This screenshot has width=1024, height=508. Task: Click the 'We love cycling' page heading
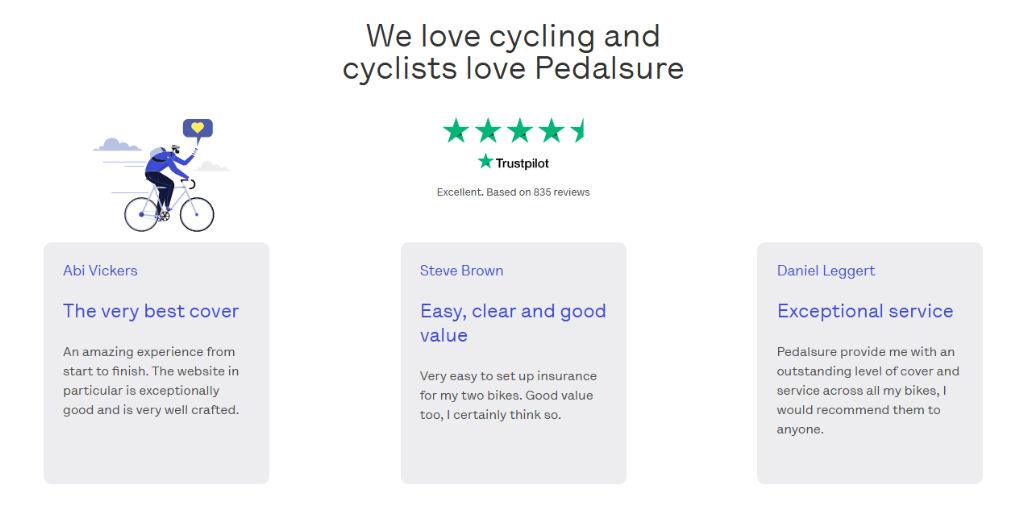(x=513, y=52)
